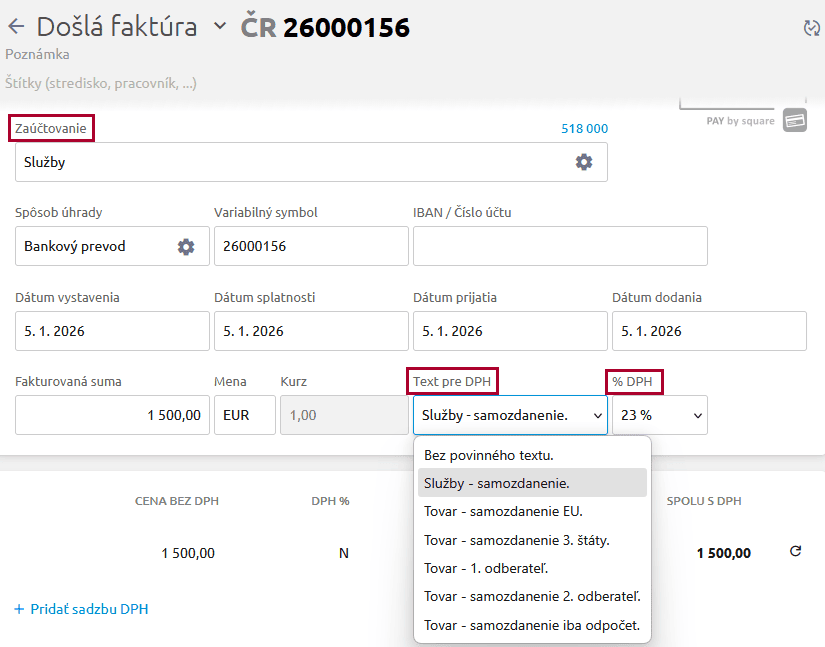Click 'Pridať sadzbu DPH' link
This screenshot has width=825, height=647.
[x=81, y=609]
